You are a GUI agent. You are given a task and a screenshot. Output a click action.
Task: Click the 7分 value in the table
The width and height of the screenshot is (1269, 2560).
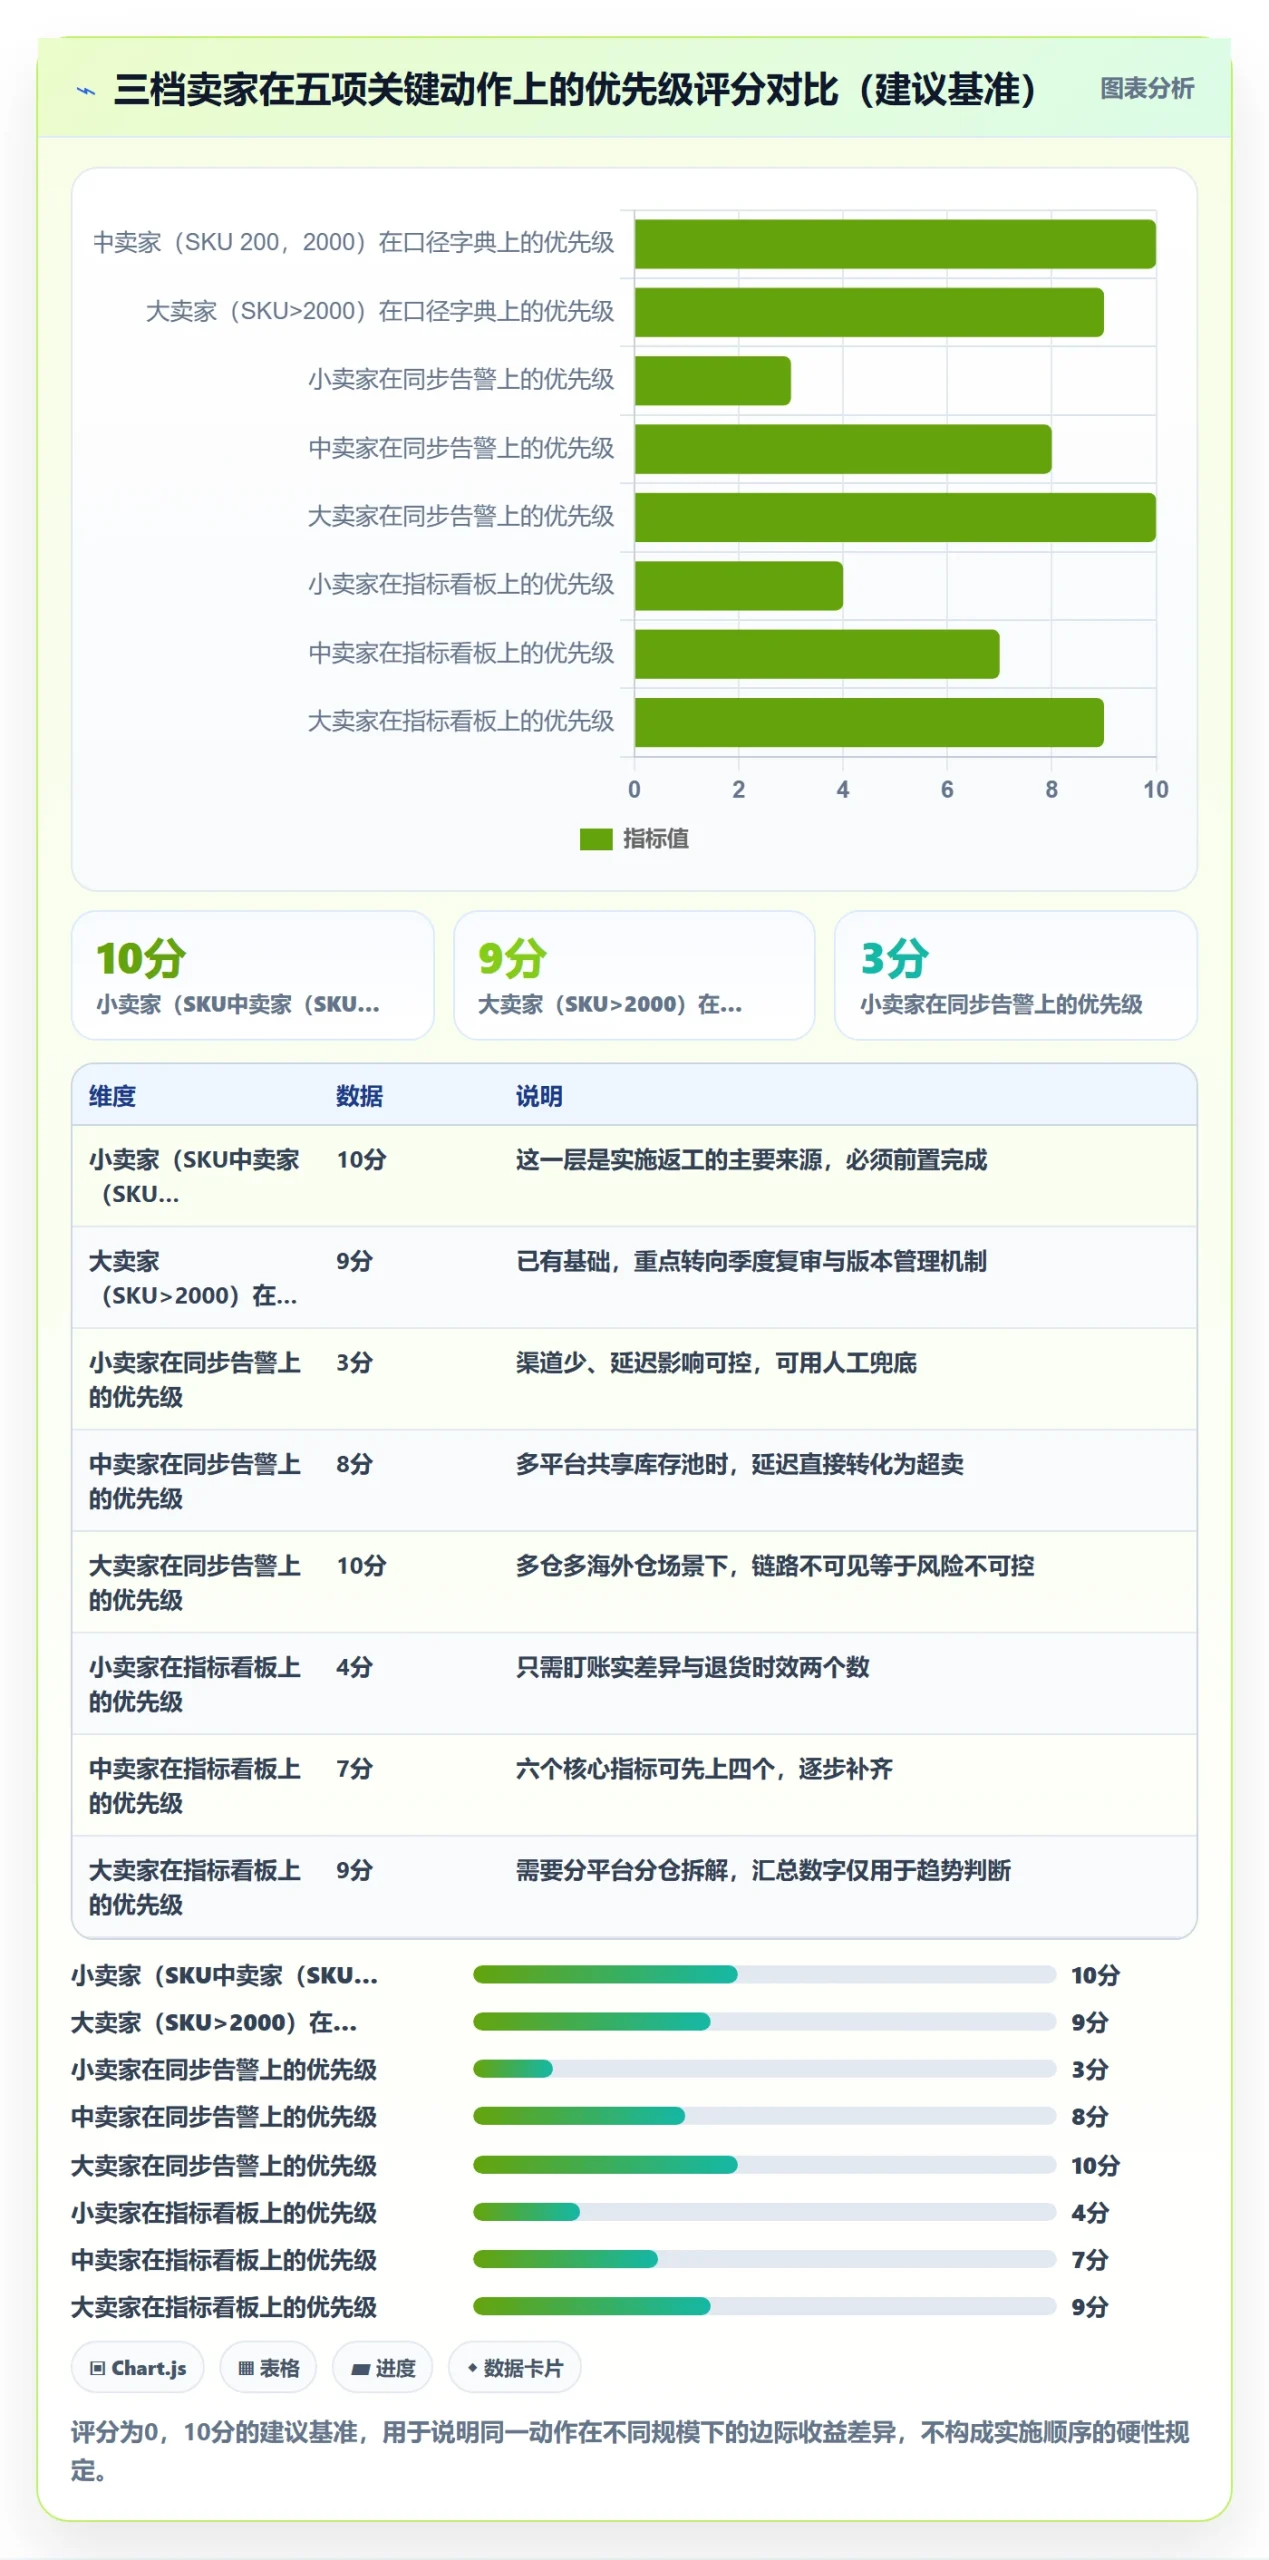tap(354, 1769)
